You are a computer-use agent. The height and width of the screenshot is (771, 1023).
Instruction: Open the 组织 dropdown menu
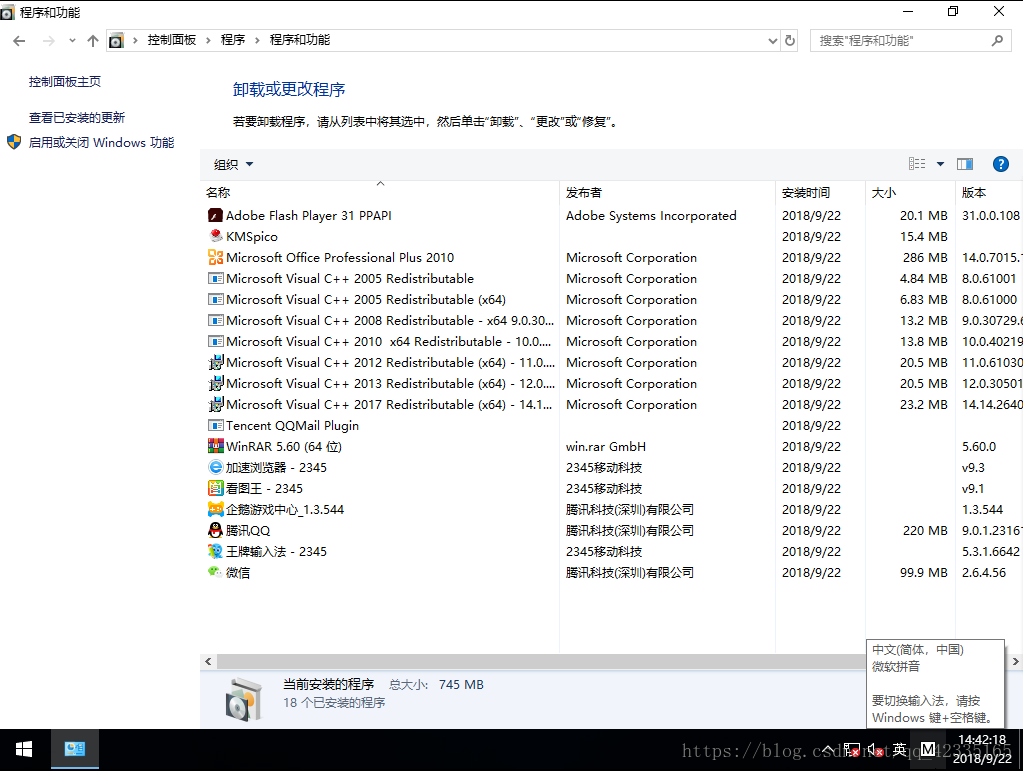tap(233, 164)
